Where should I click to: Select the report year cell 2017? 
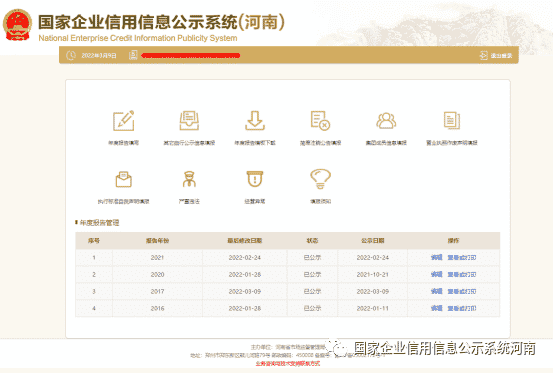click(x=157, y=291)
